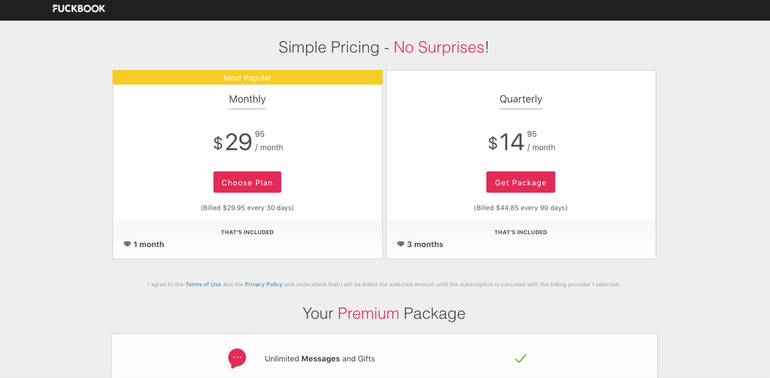770x378 pixels.
Task: Click the 1 month included item
Action: [144, 244]
